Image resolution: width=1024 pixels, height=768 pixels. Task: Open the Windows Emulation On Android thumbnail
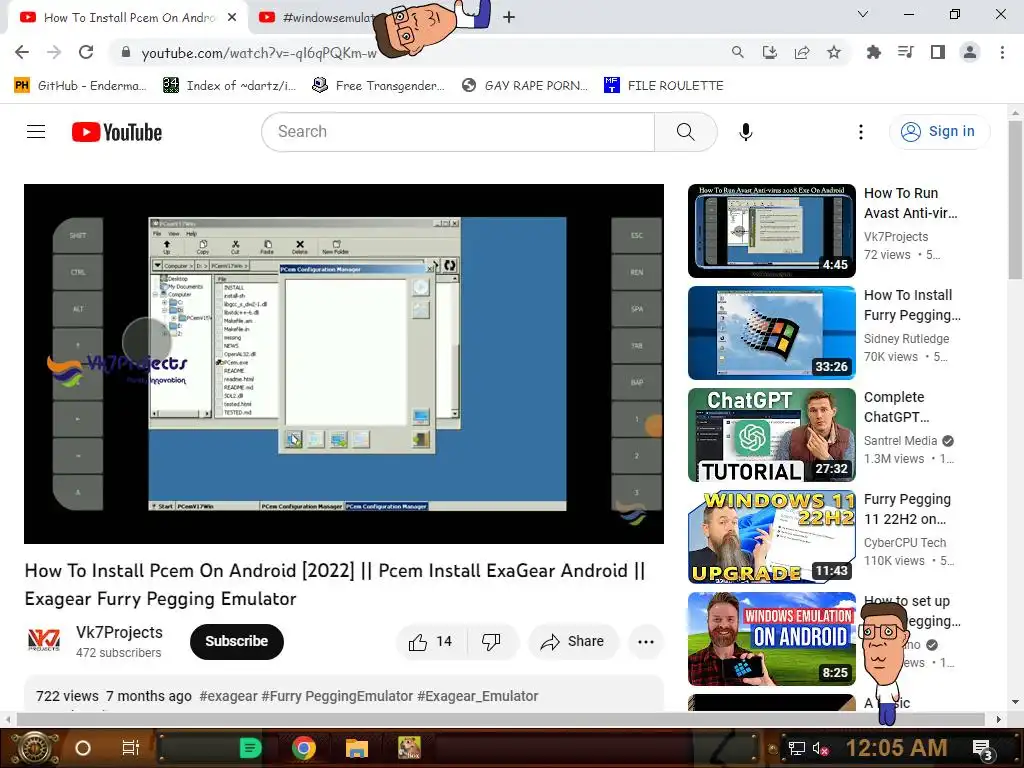click(771, 639)
